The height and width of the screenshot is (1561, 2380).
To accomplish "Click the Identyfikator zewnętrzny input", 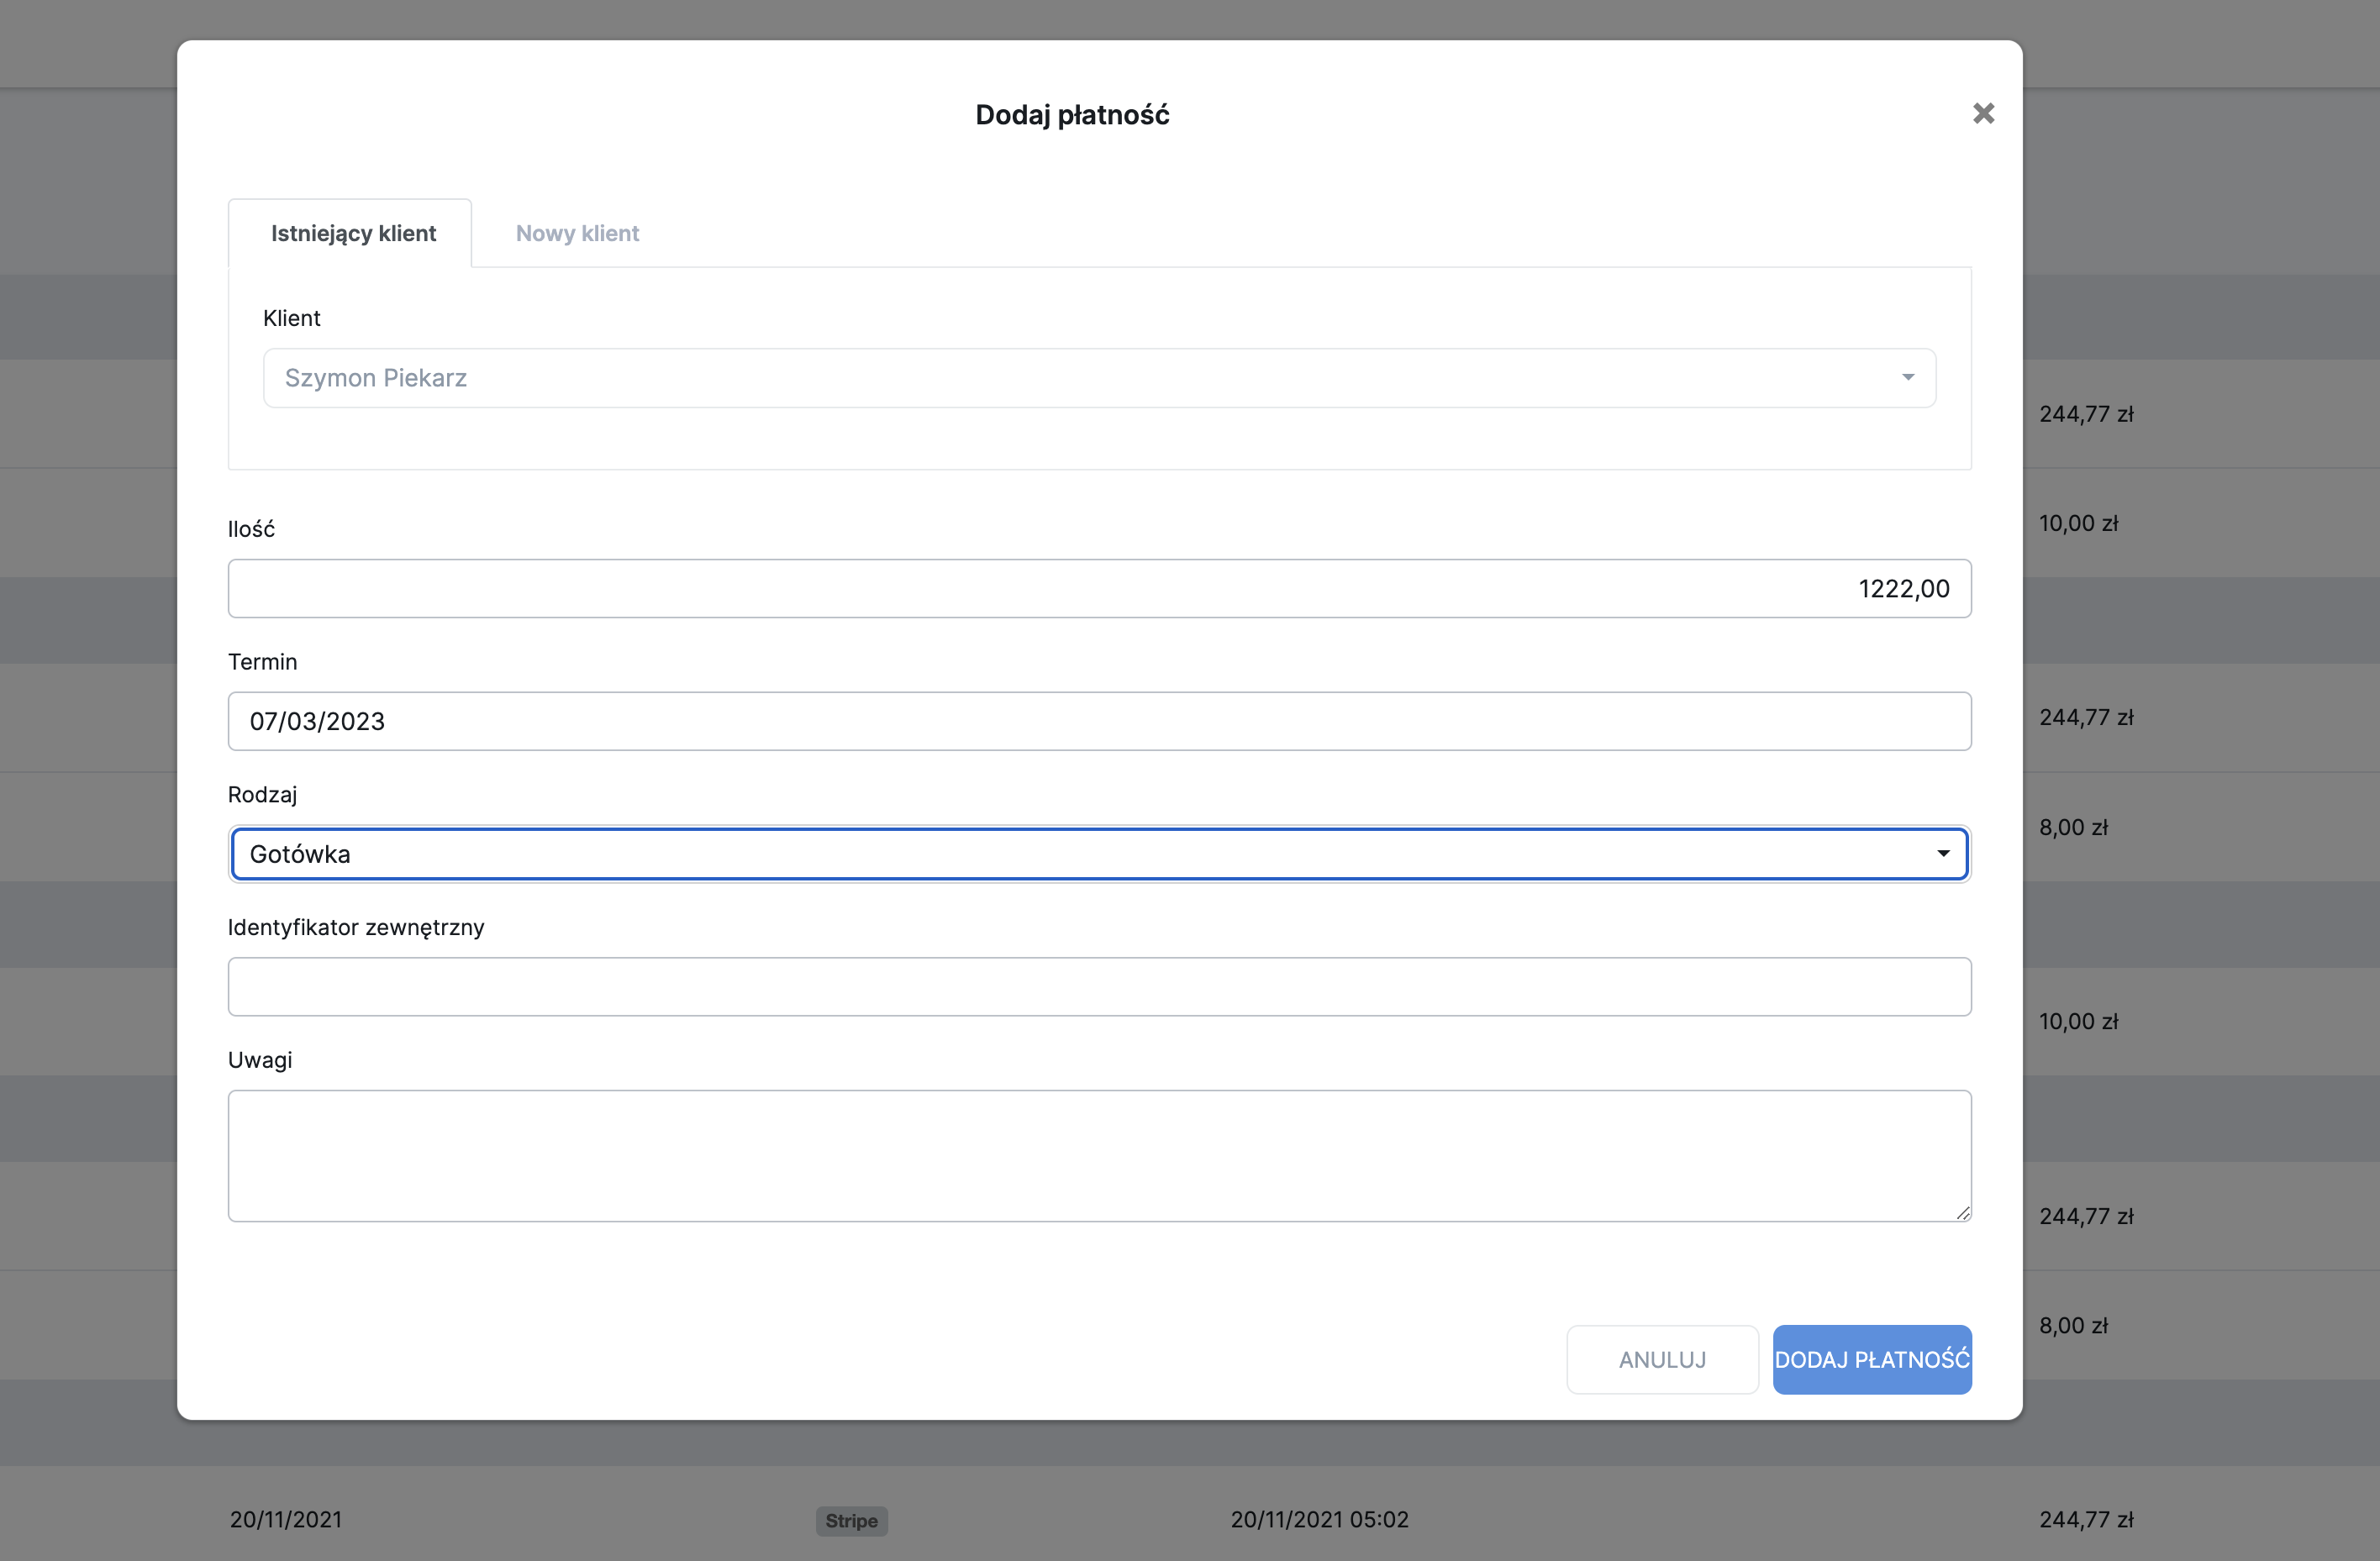I will pyautogui.click(x=1098, y=987).
